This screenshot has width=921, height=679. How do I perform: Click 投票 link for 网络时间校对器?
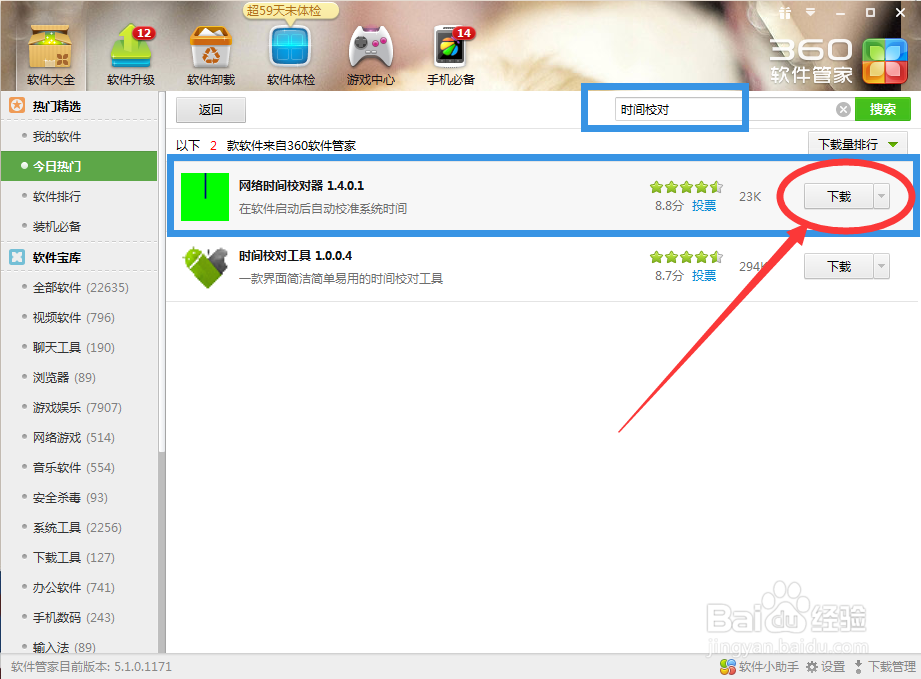704,206
